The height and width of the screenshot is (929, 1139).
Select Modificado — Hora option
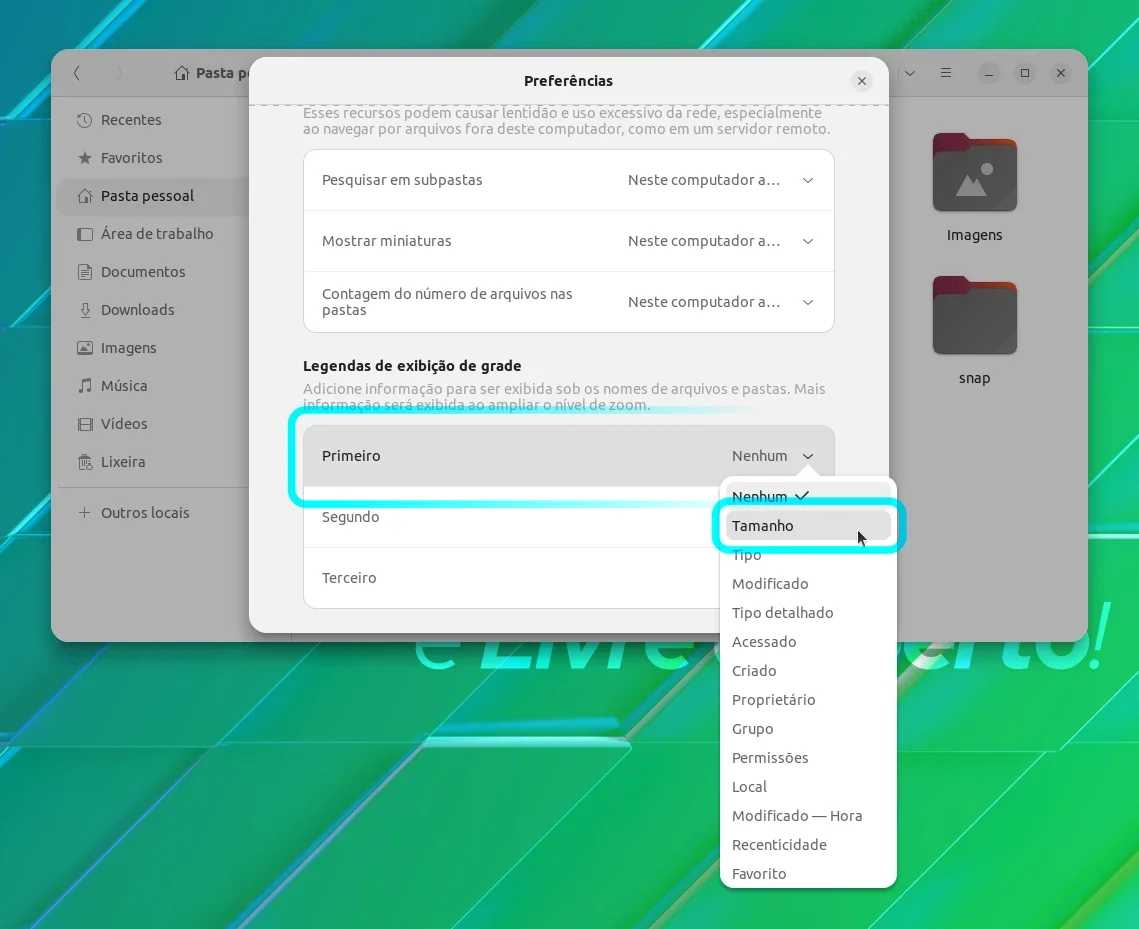pyautogui.click(x=808, y=816)
